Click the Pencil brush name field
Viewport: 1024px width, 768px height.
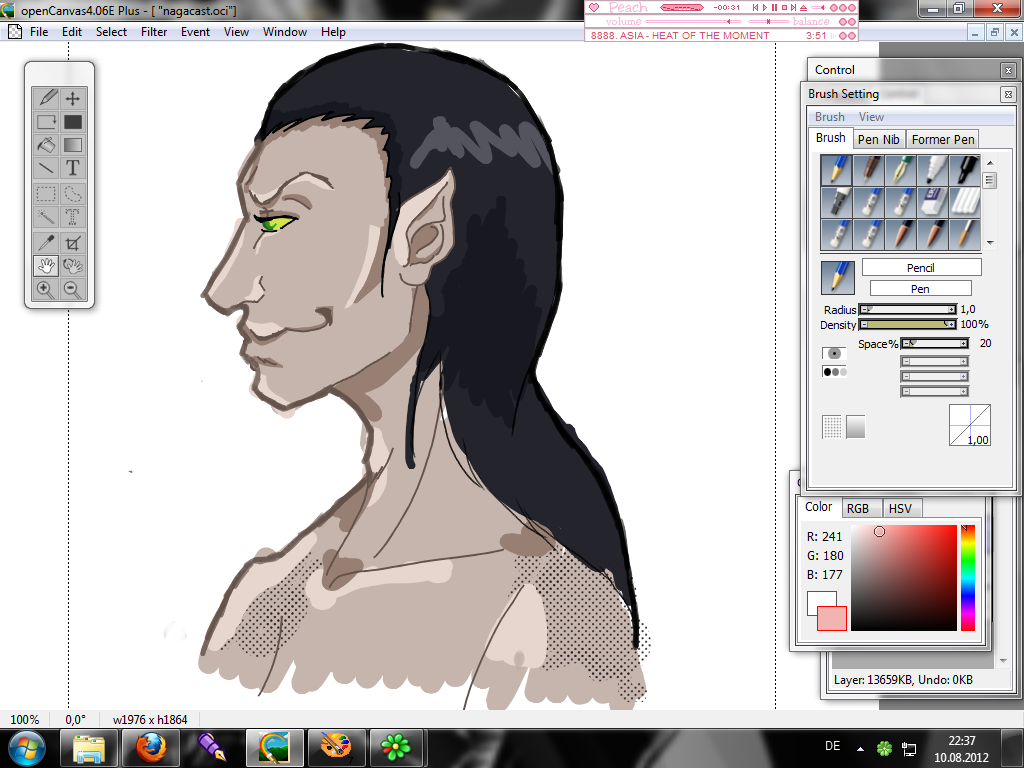pos(921,267)
